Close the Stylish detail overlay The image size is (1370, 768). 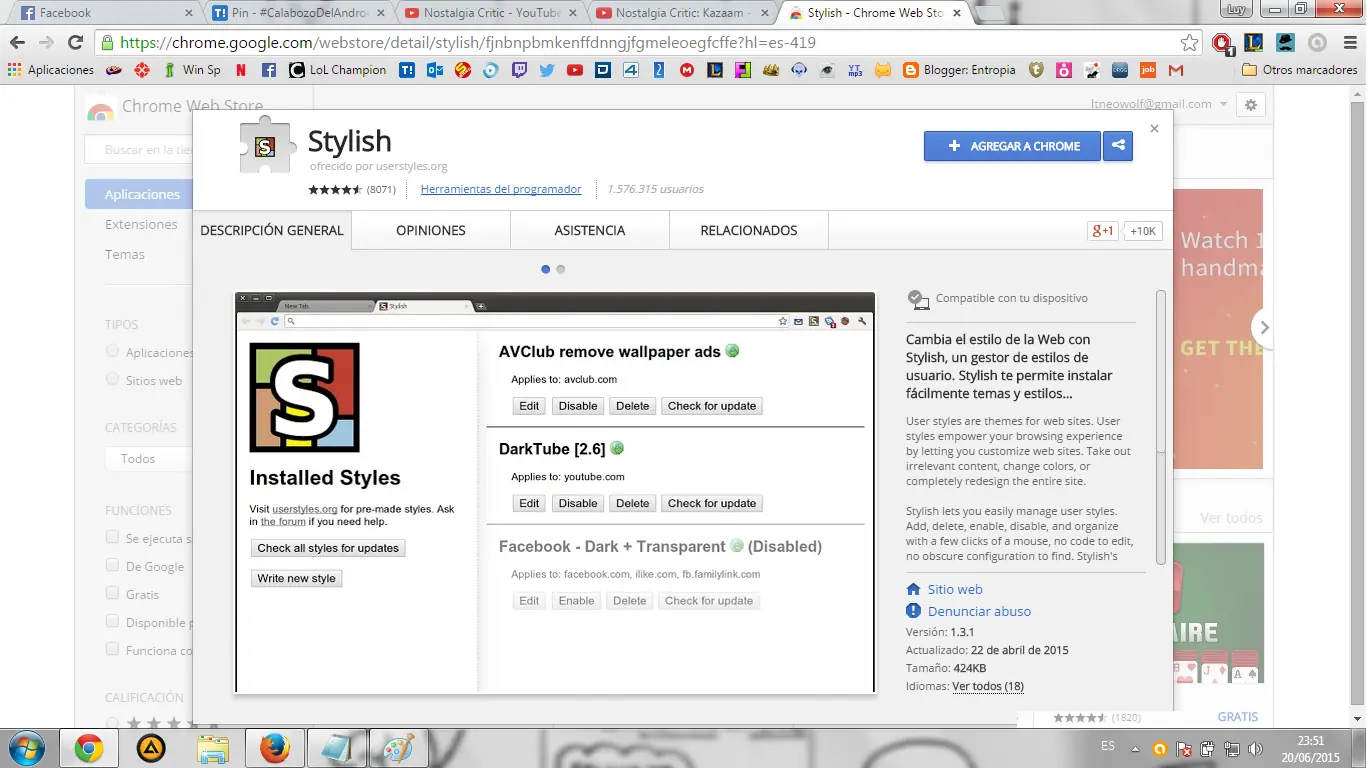[x=1154, y=129]
